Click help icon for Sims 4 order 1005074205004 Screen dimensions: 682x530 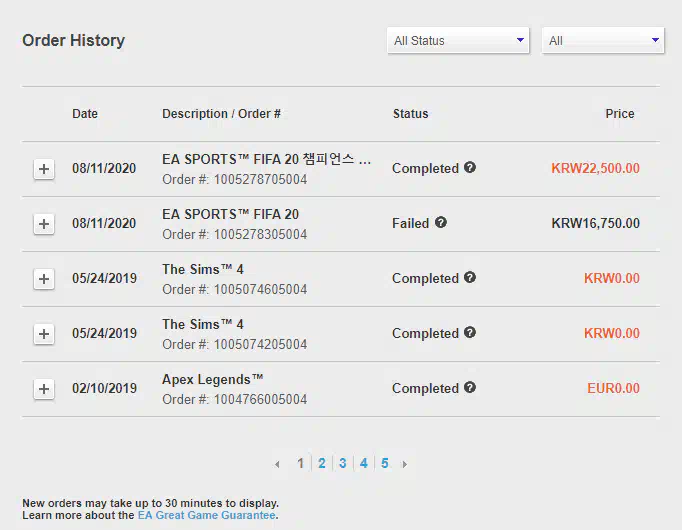(470, 332)
